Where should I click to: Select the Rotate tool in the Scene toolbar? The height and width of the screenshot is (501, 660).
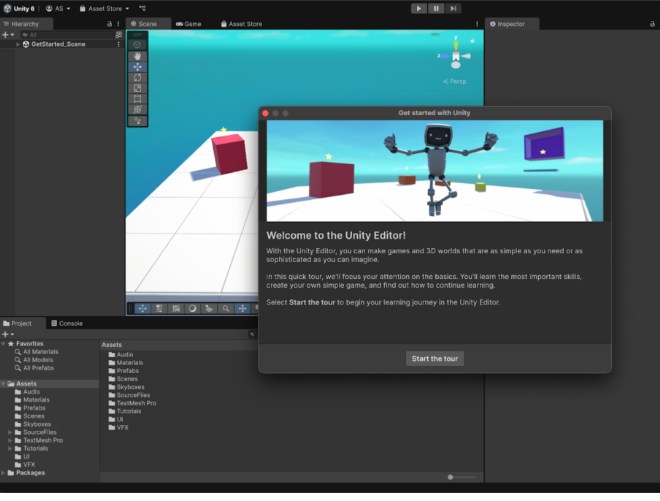[138, 77]
